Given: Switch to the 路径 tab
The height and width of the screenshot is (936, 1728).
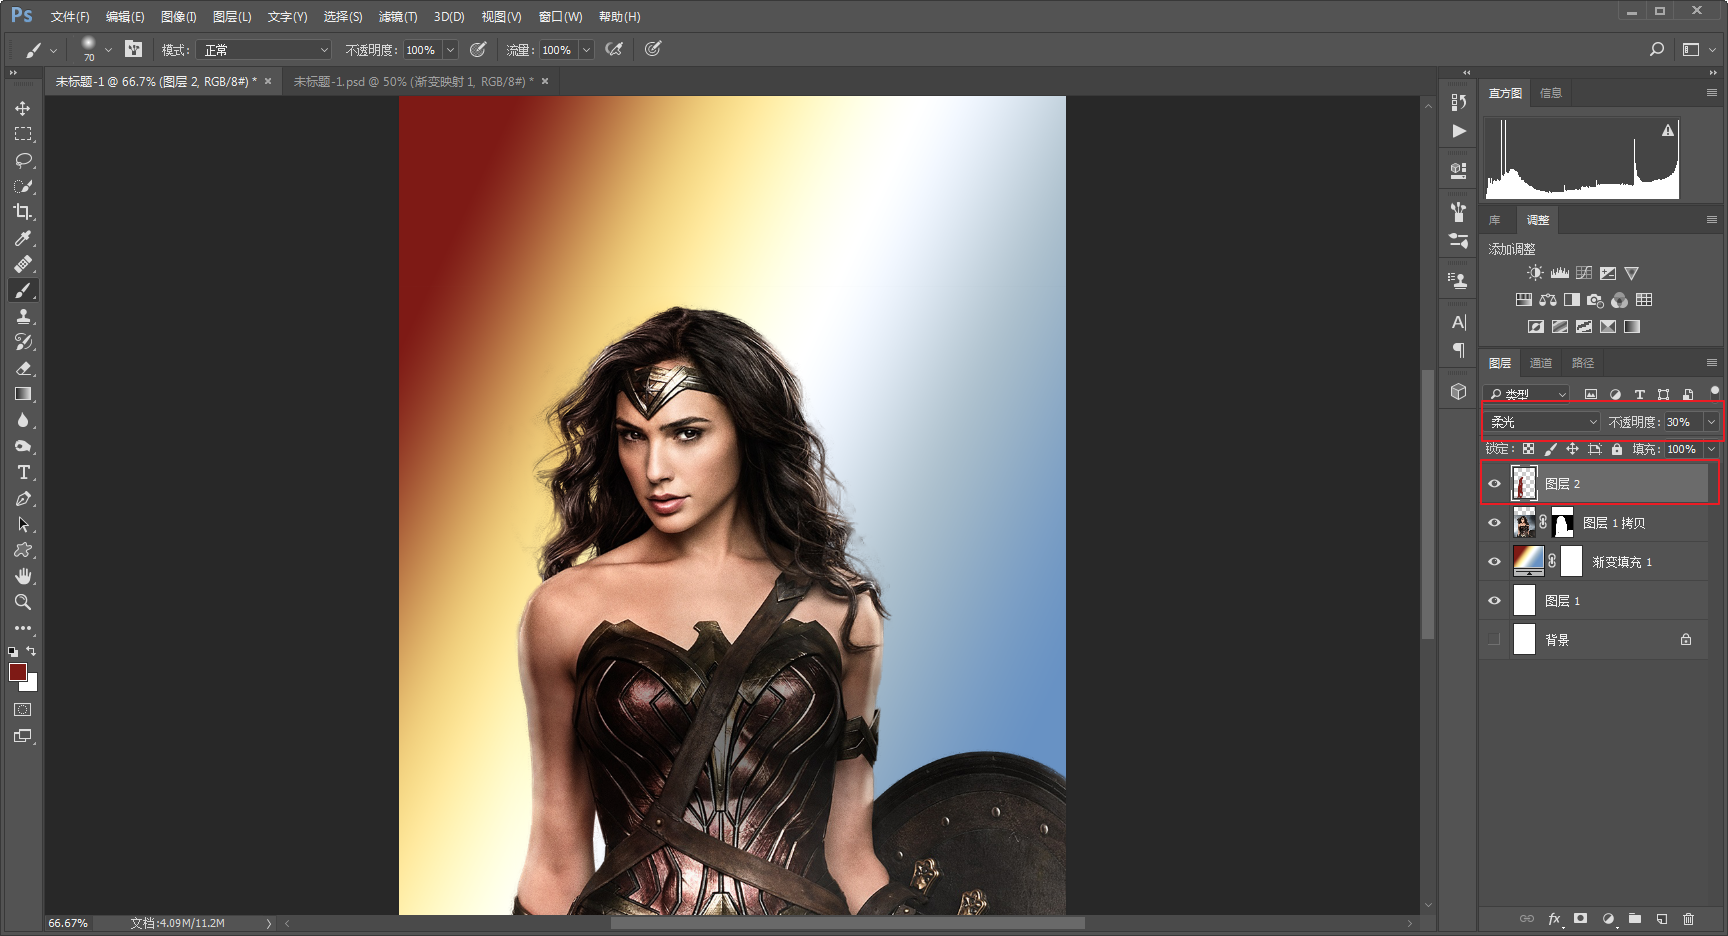Looking at the screenshot, I should tap(1583, 363).
